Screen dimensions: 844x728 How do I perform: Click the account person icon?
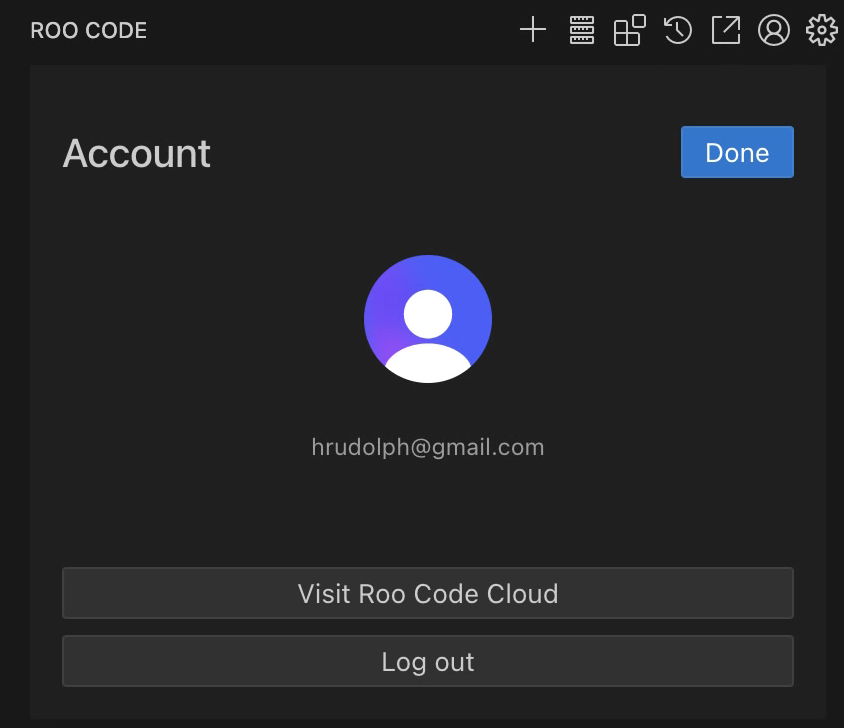tap(773, 30)
